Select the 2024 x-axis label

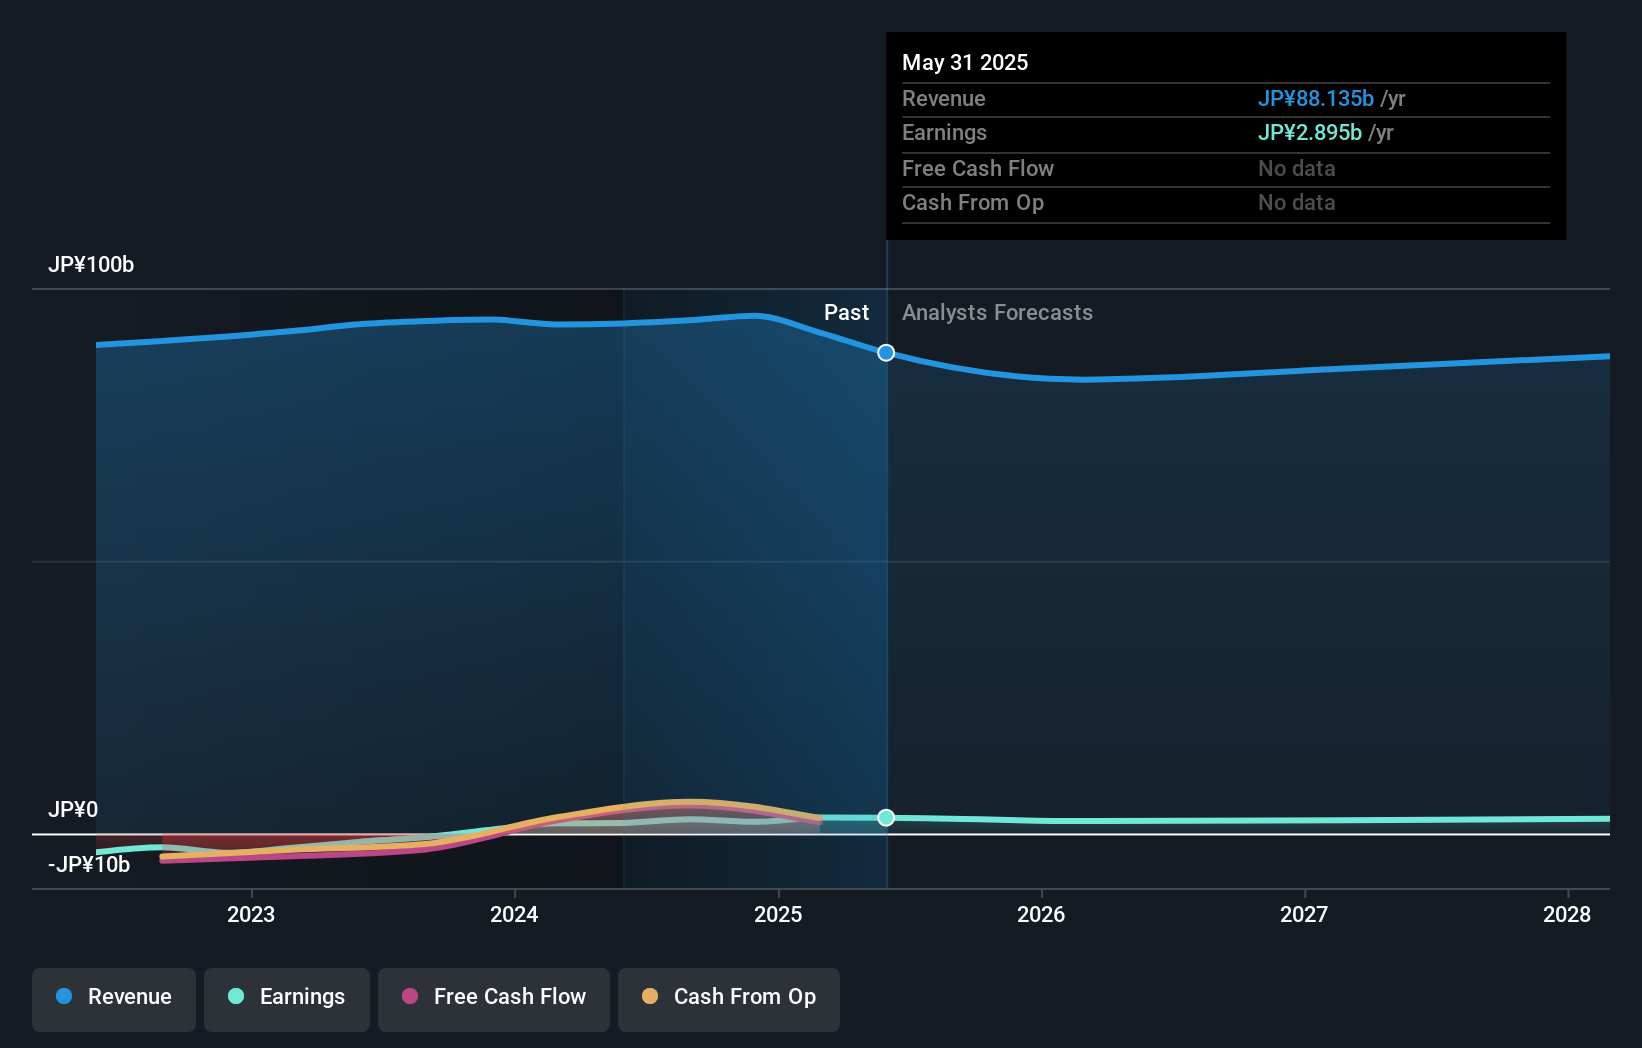(x=514, y=914)
